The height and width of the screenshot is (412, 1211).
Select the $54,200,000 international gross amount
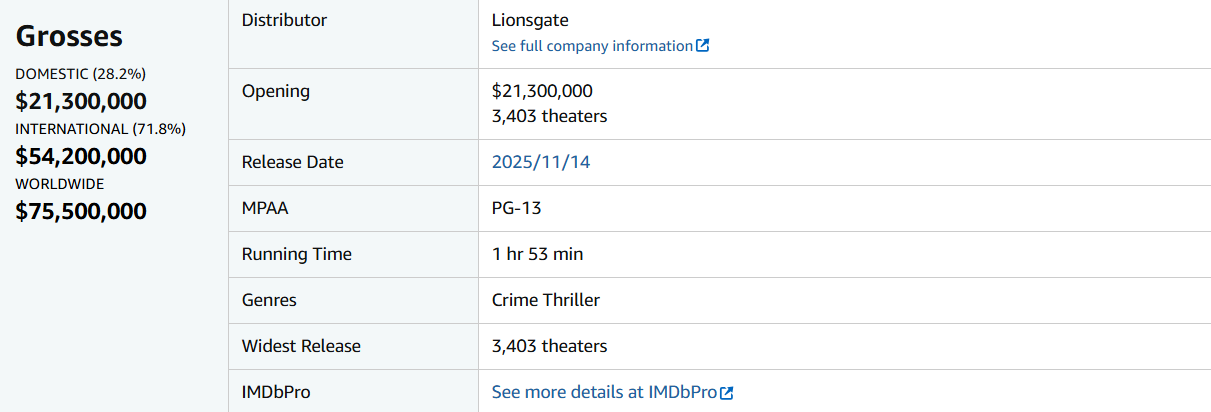pos(81,156)
